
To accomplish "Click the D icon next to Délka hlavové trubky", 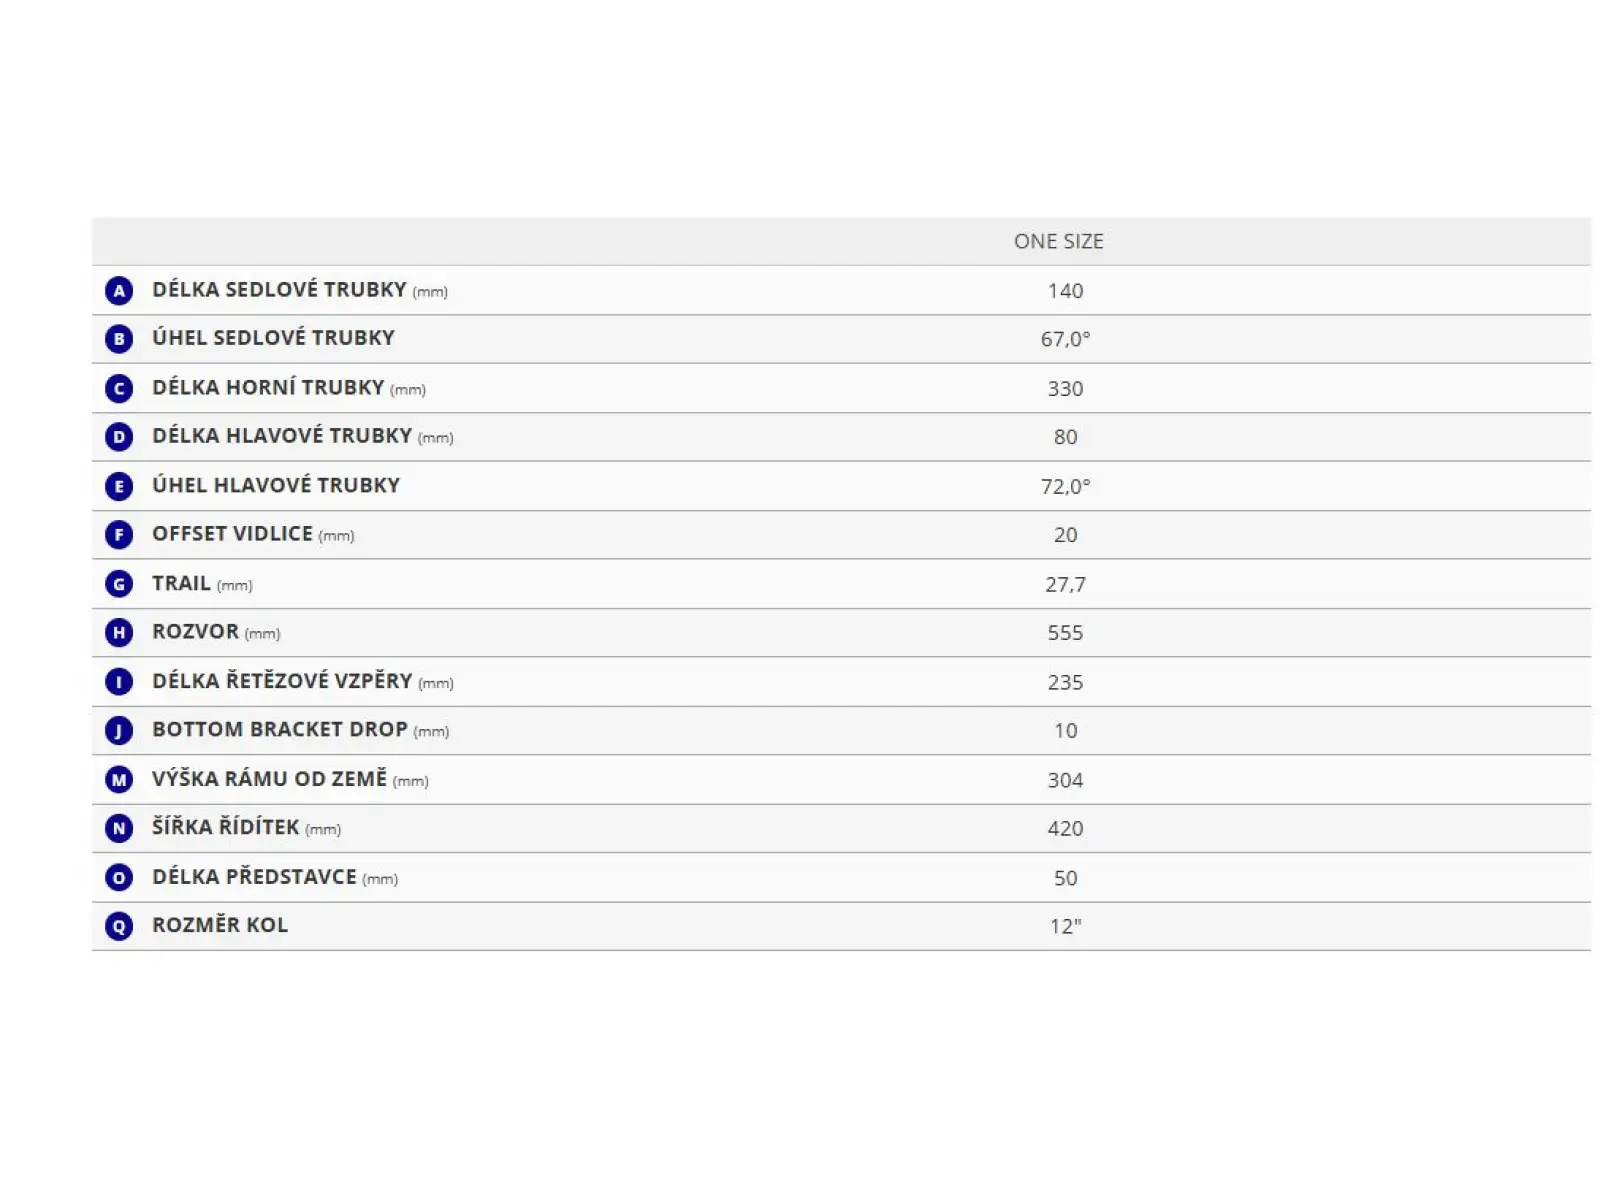I will [x=119, y=437].
